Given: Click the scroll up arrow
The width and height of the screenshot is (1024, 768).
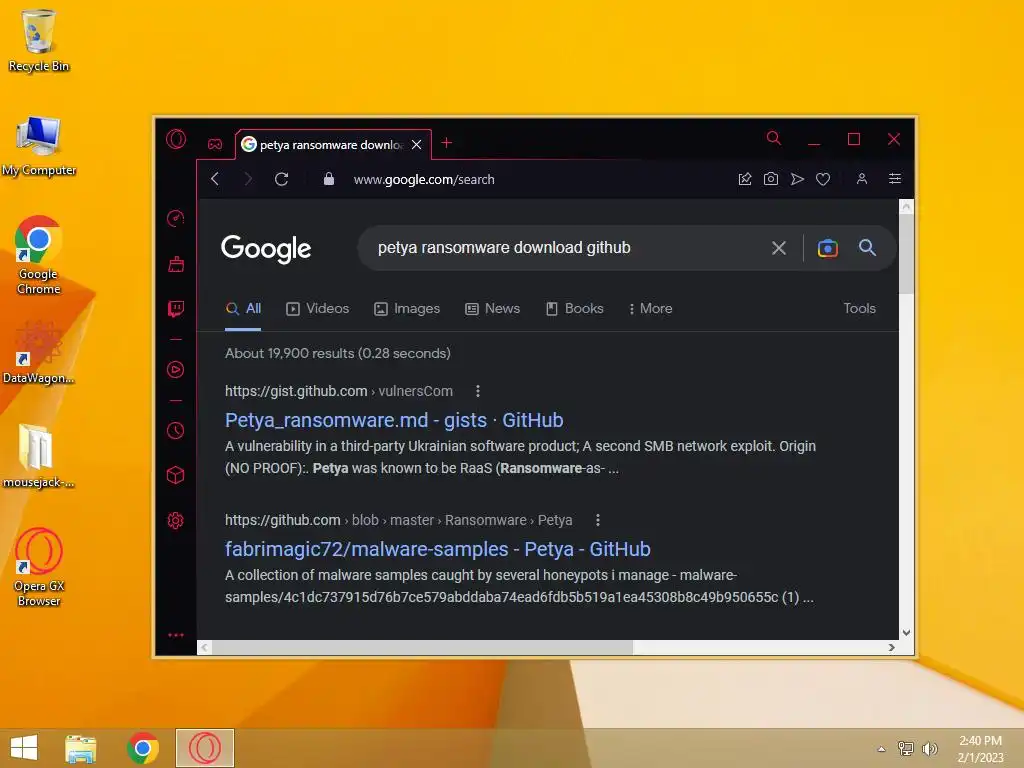Looking at the screenshot, I should tap(906, 206).
